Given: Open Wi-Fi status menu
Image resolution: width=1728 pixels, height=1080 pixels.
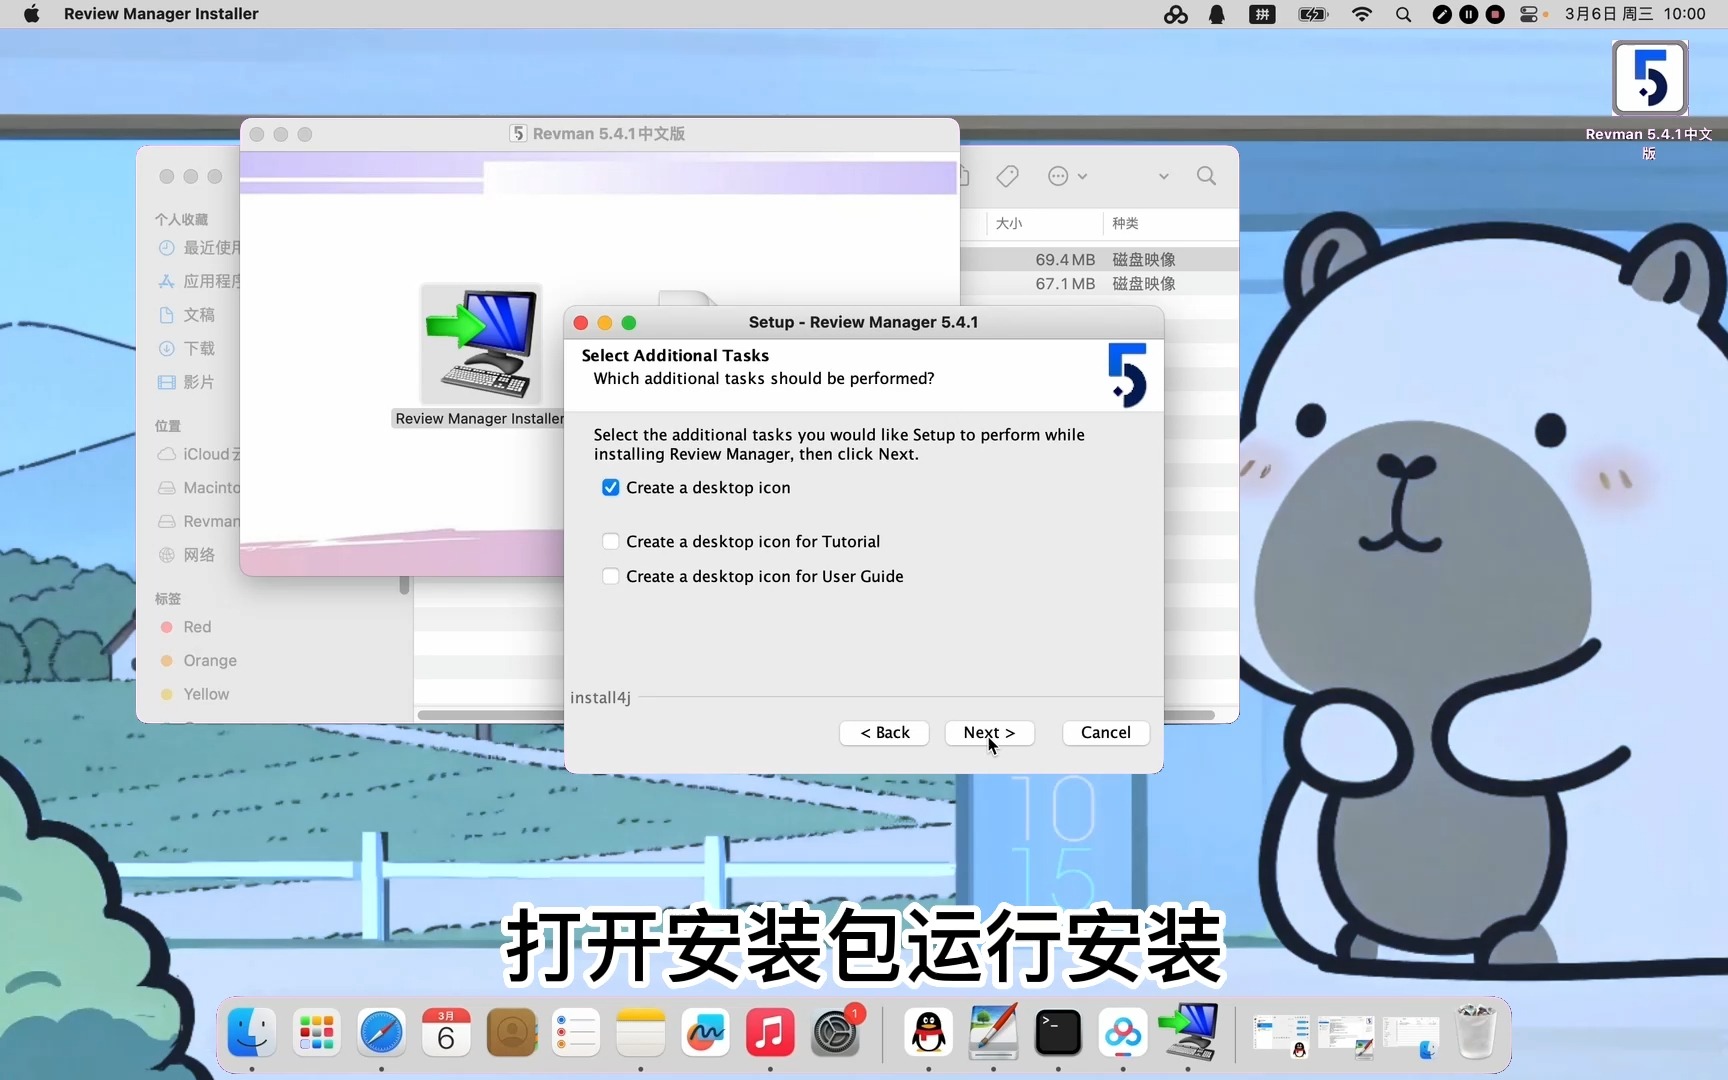Looking at the screenshot, I should [1361, 14].
